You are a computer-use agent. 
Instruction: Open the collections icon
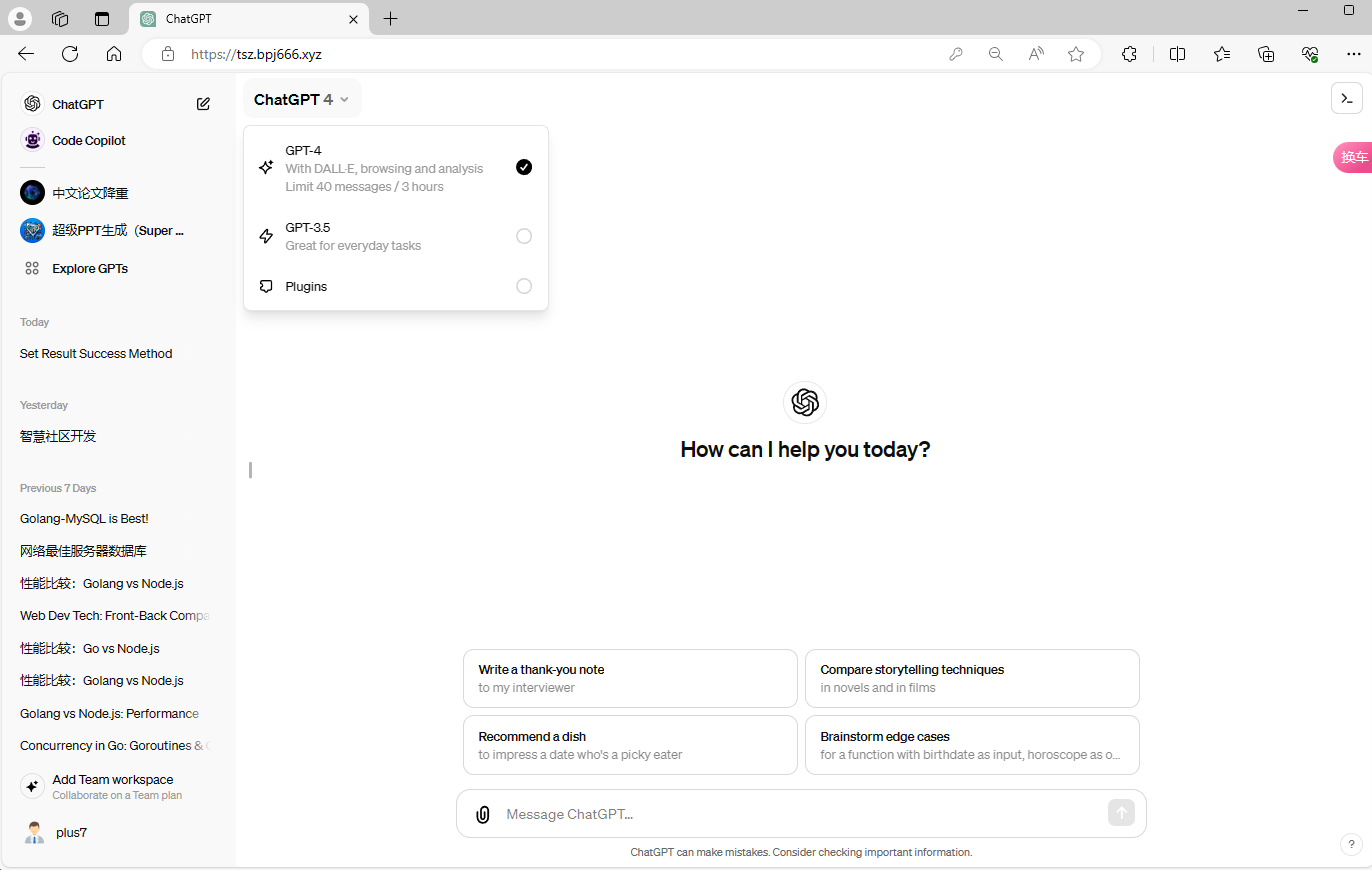(1266, 54)
